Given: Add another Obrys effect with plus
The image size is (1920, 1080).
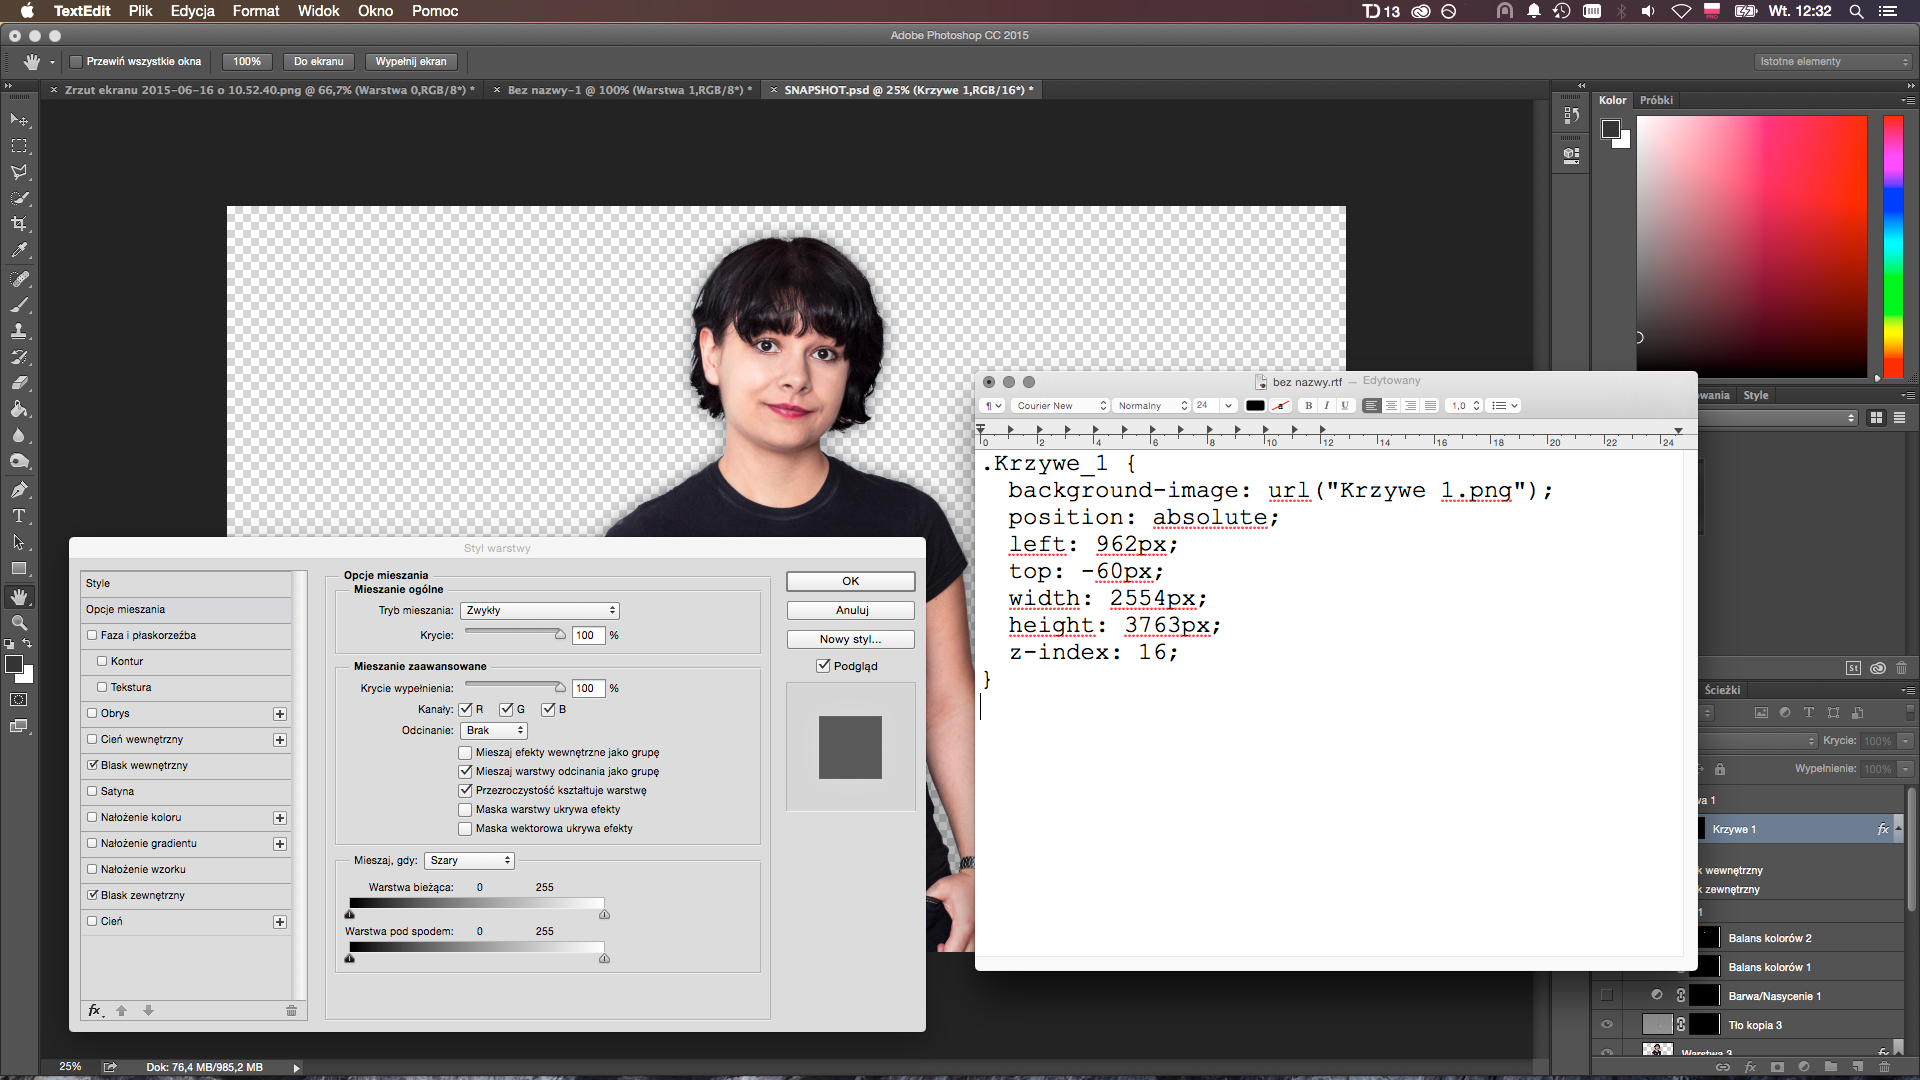Looking at the screenshot, I should pyautogui.click(x=280, y=714).
